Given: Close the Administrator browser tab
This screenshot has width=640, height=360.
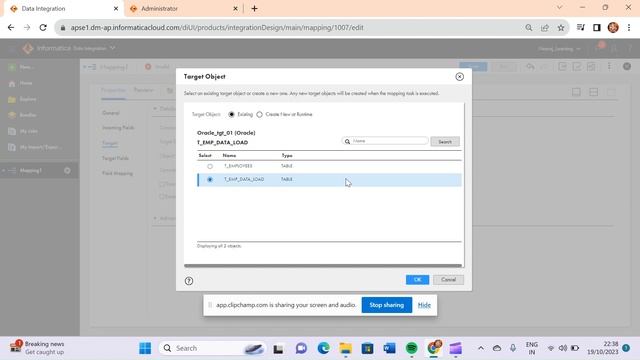Looking at the screenshot, I should click(235, 9).
